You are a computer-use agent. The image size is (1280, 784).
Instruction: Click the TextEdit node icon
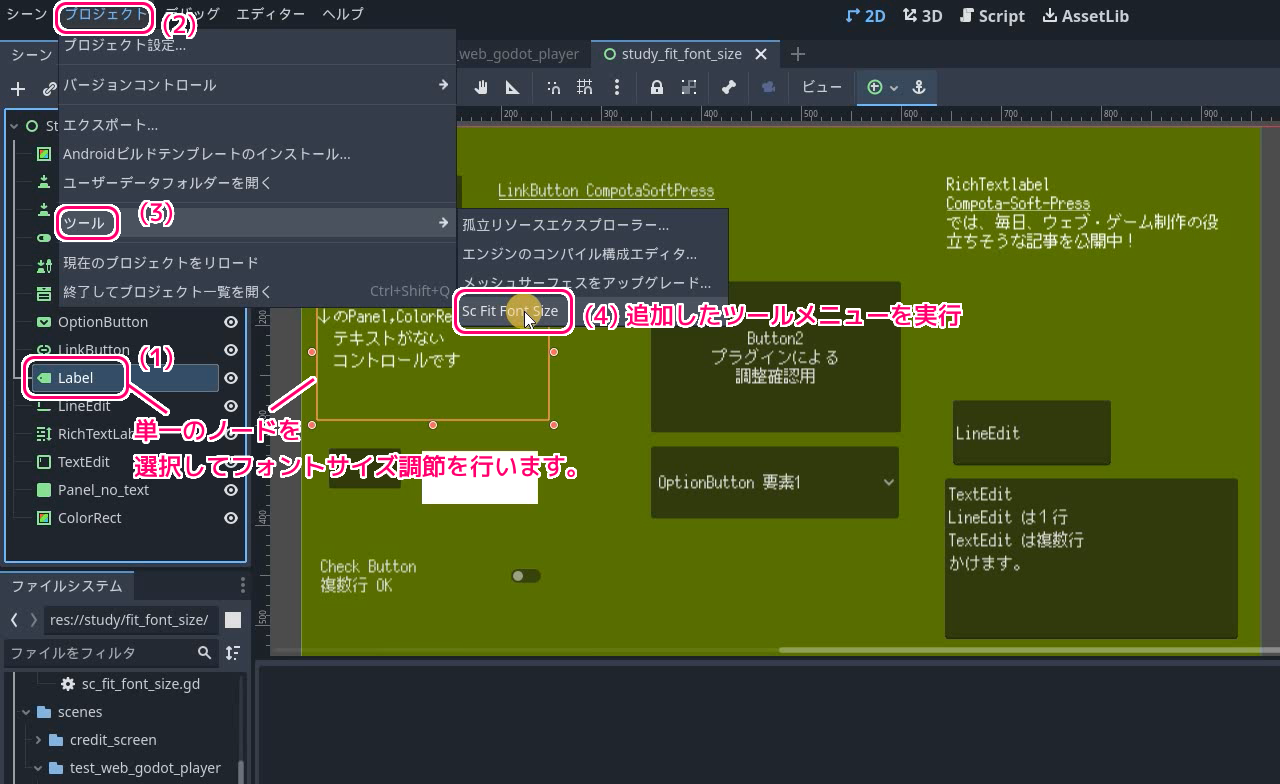[x=44, y=462]
